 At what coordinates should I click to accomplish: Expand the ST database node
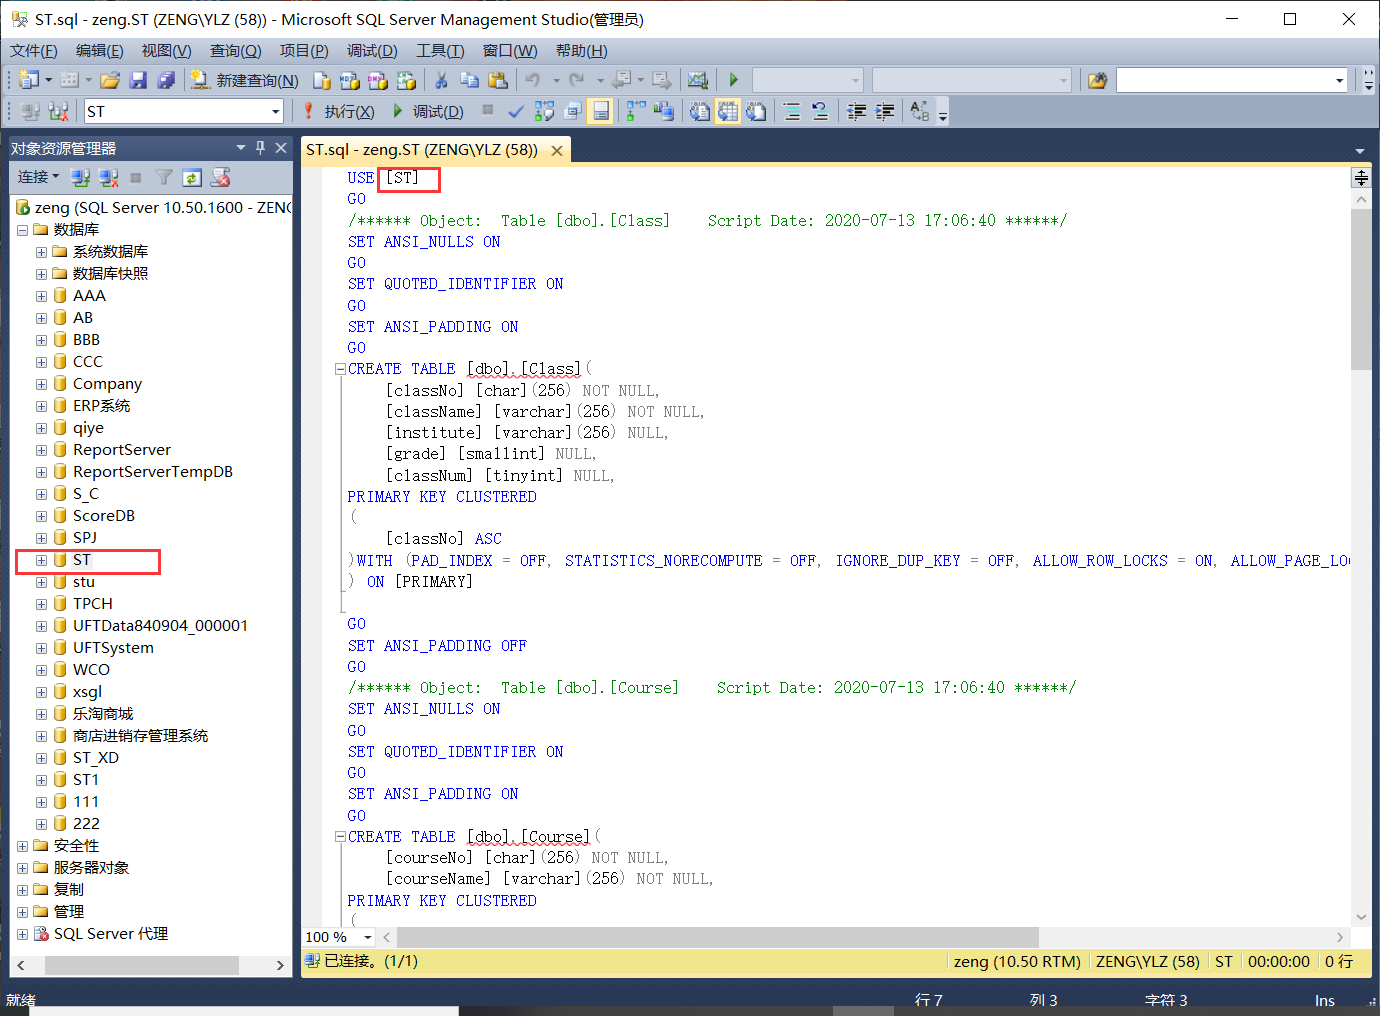40,562
